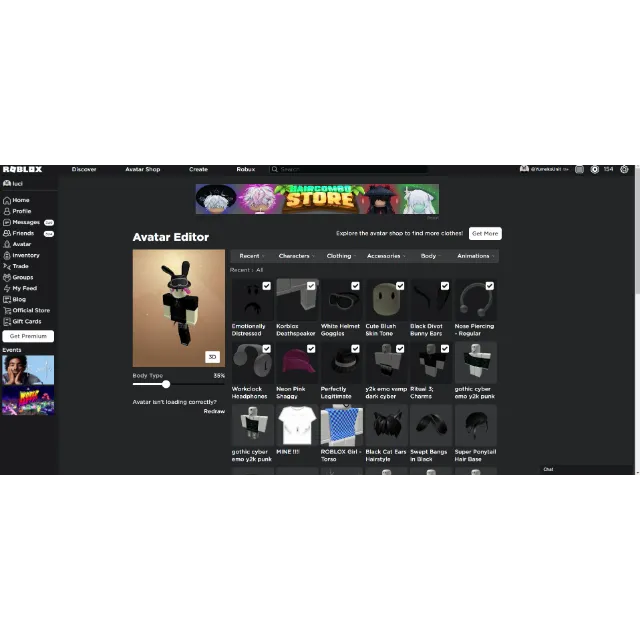Image resolution: width=640 pixels, height=640 pixels.
Task: Uncheck Ritual 3; Charms item
Action: (x=445, y=349)
